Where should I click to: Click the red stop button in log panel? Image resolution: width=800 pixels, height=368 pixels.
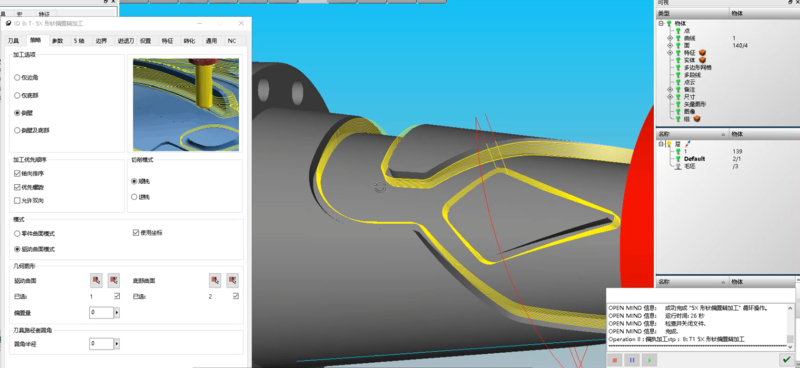pyautogui.click(x=615, y=360)
